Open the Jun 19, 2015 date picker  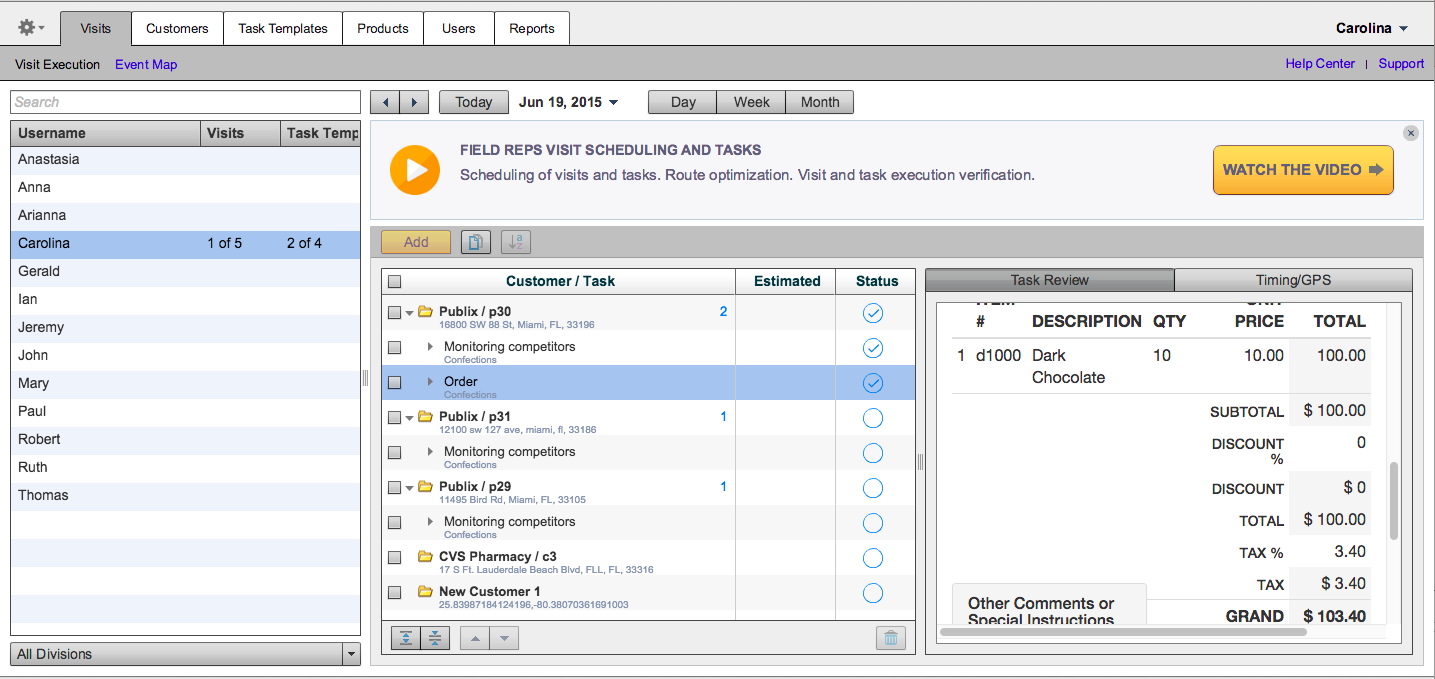[x=568, y=102]
